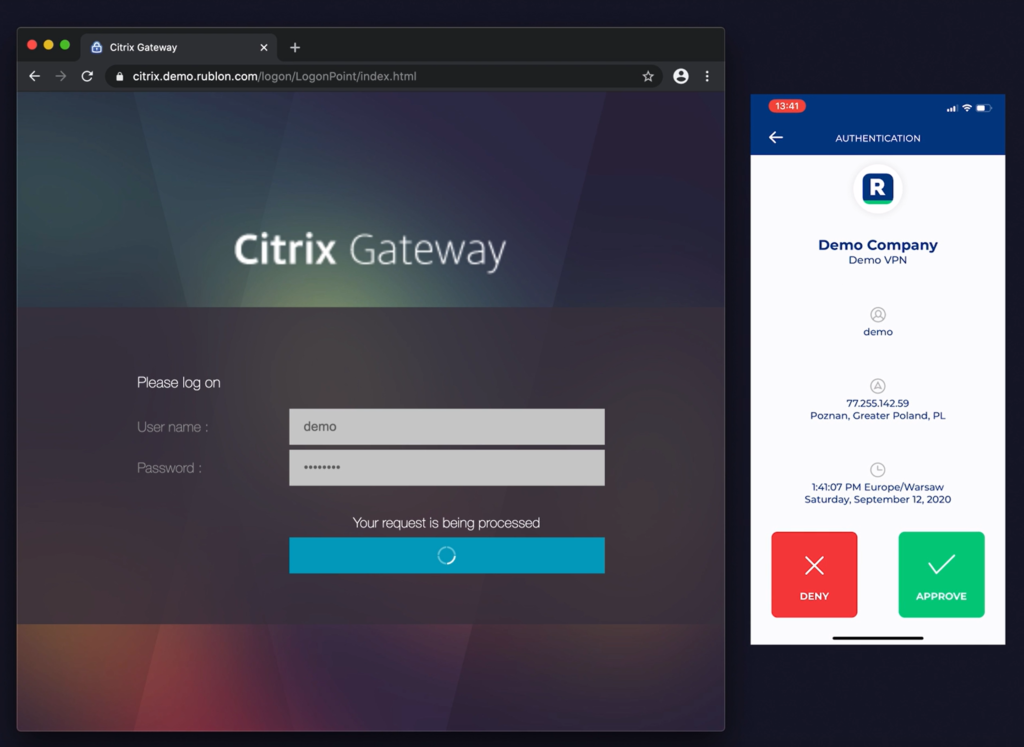Close the Citrix Gateway tab

(x=264, y=47)
